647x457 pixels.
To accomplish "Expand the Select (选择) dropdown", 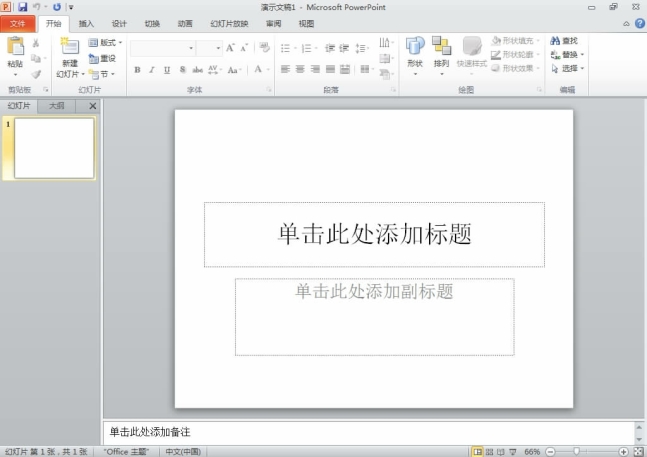I will coord(568,69).
